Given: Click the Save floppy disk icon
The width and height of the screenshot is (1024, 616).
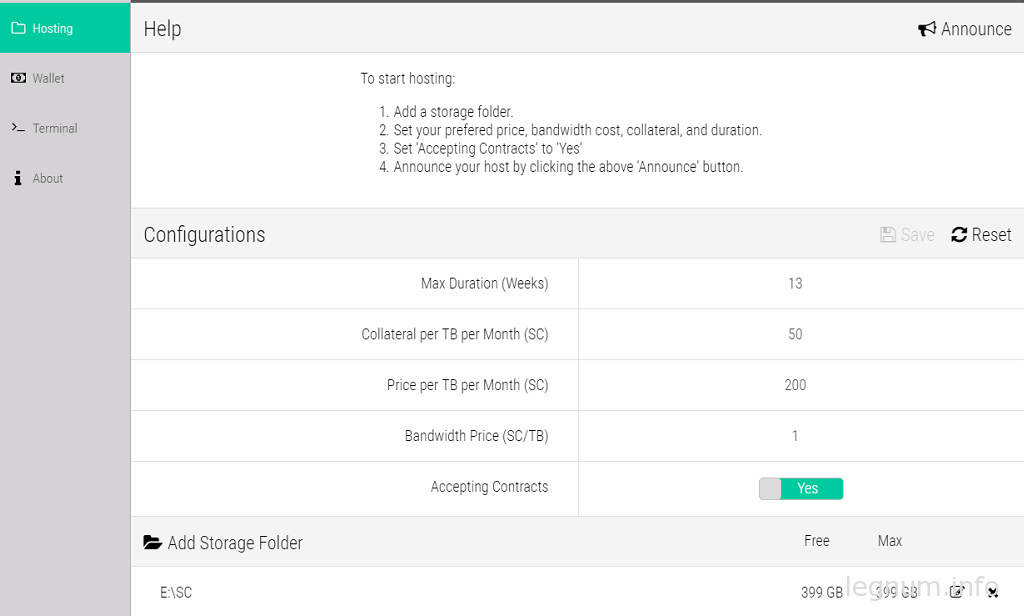Looking at the screenshot, I should click(x=888, y=235).
